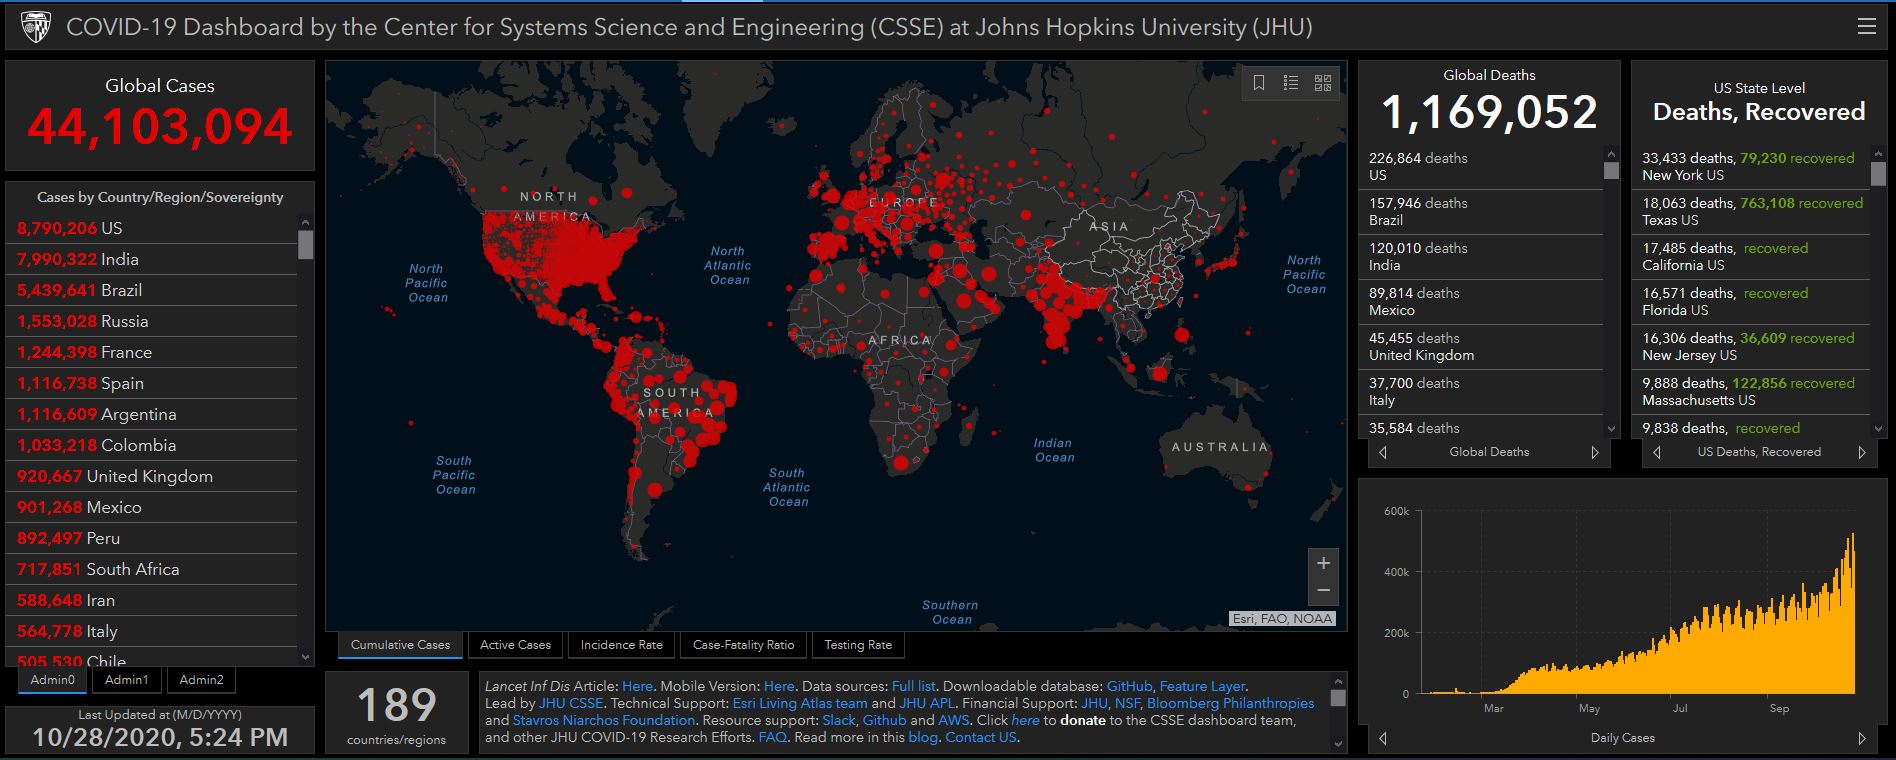Zoom in on the map
Screen dimensions: 1896x760
point(1323,563)
